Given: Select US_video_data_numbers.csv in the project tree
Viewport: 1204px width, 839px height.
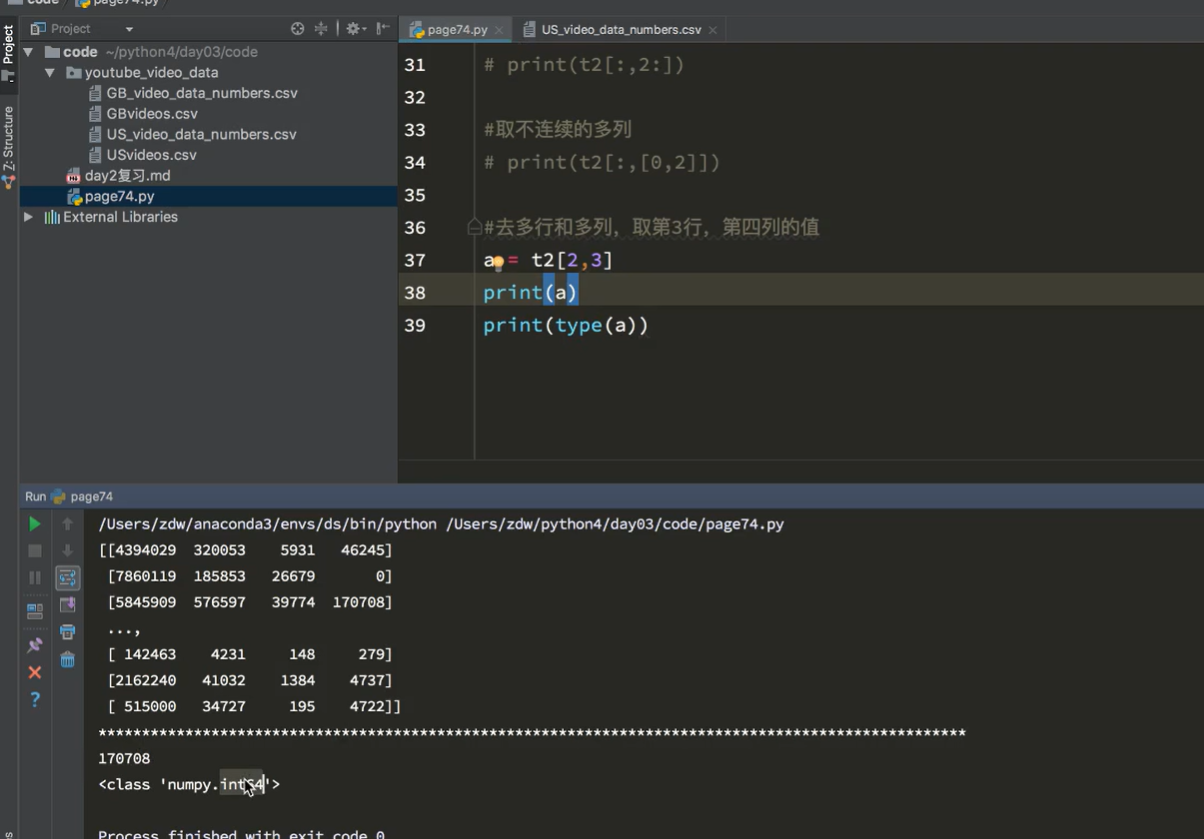Looking at the screenshot, I should coord(201,134).
